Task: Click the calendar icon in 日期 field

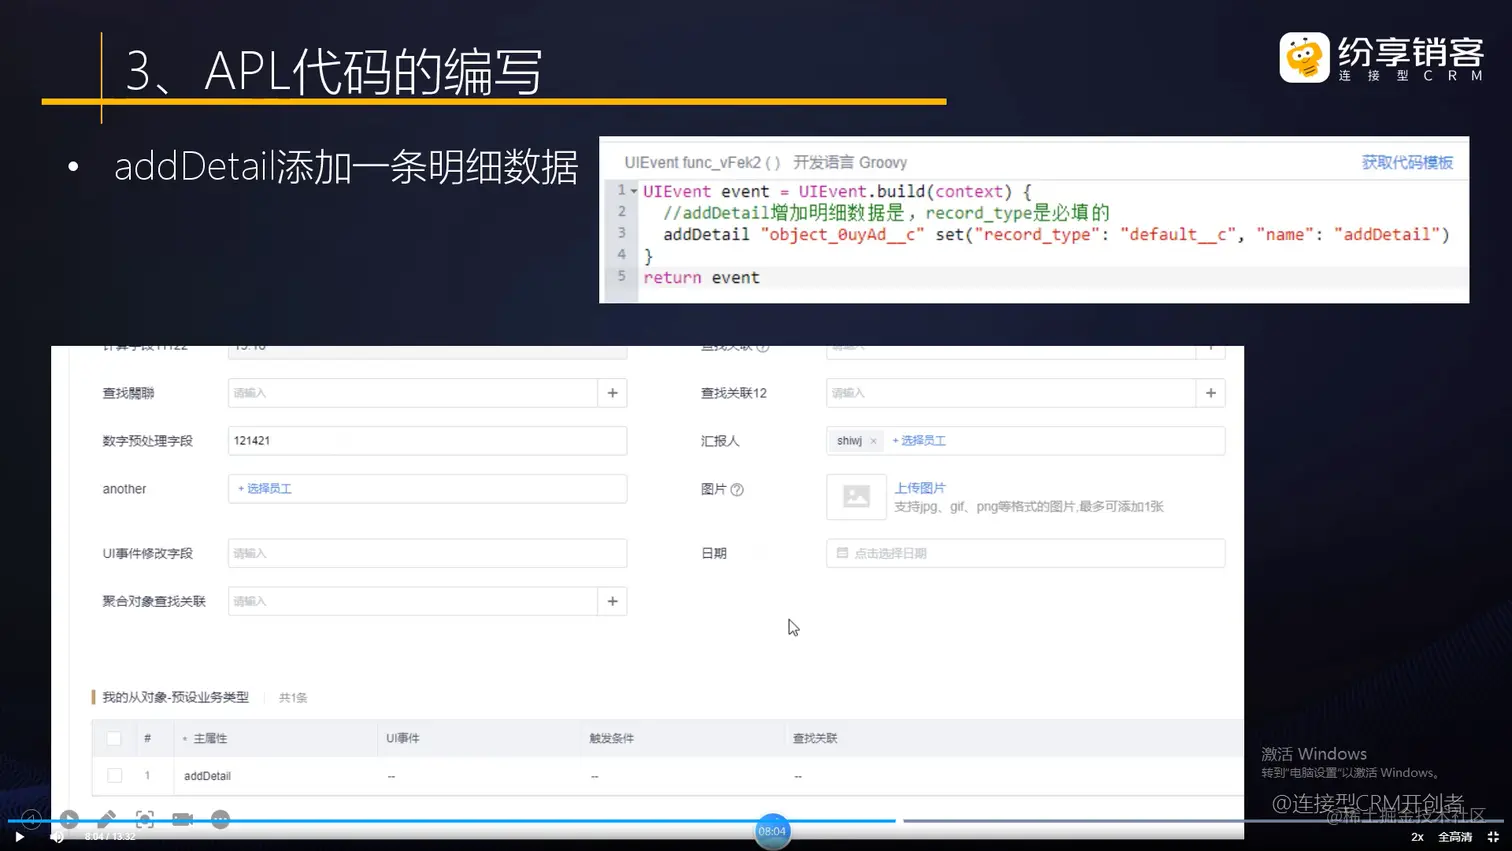Action: (x=842, y=553)
